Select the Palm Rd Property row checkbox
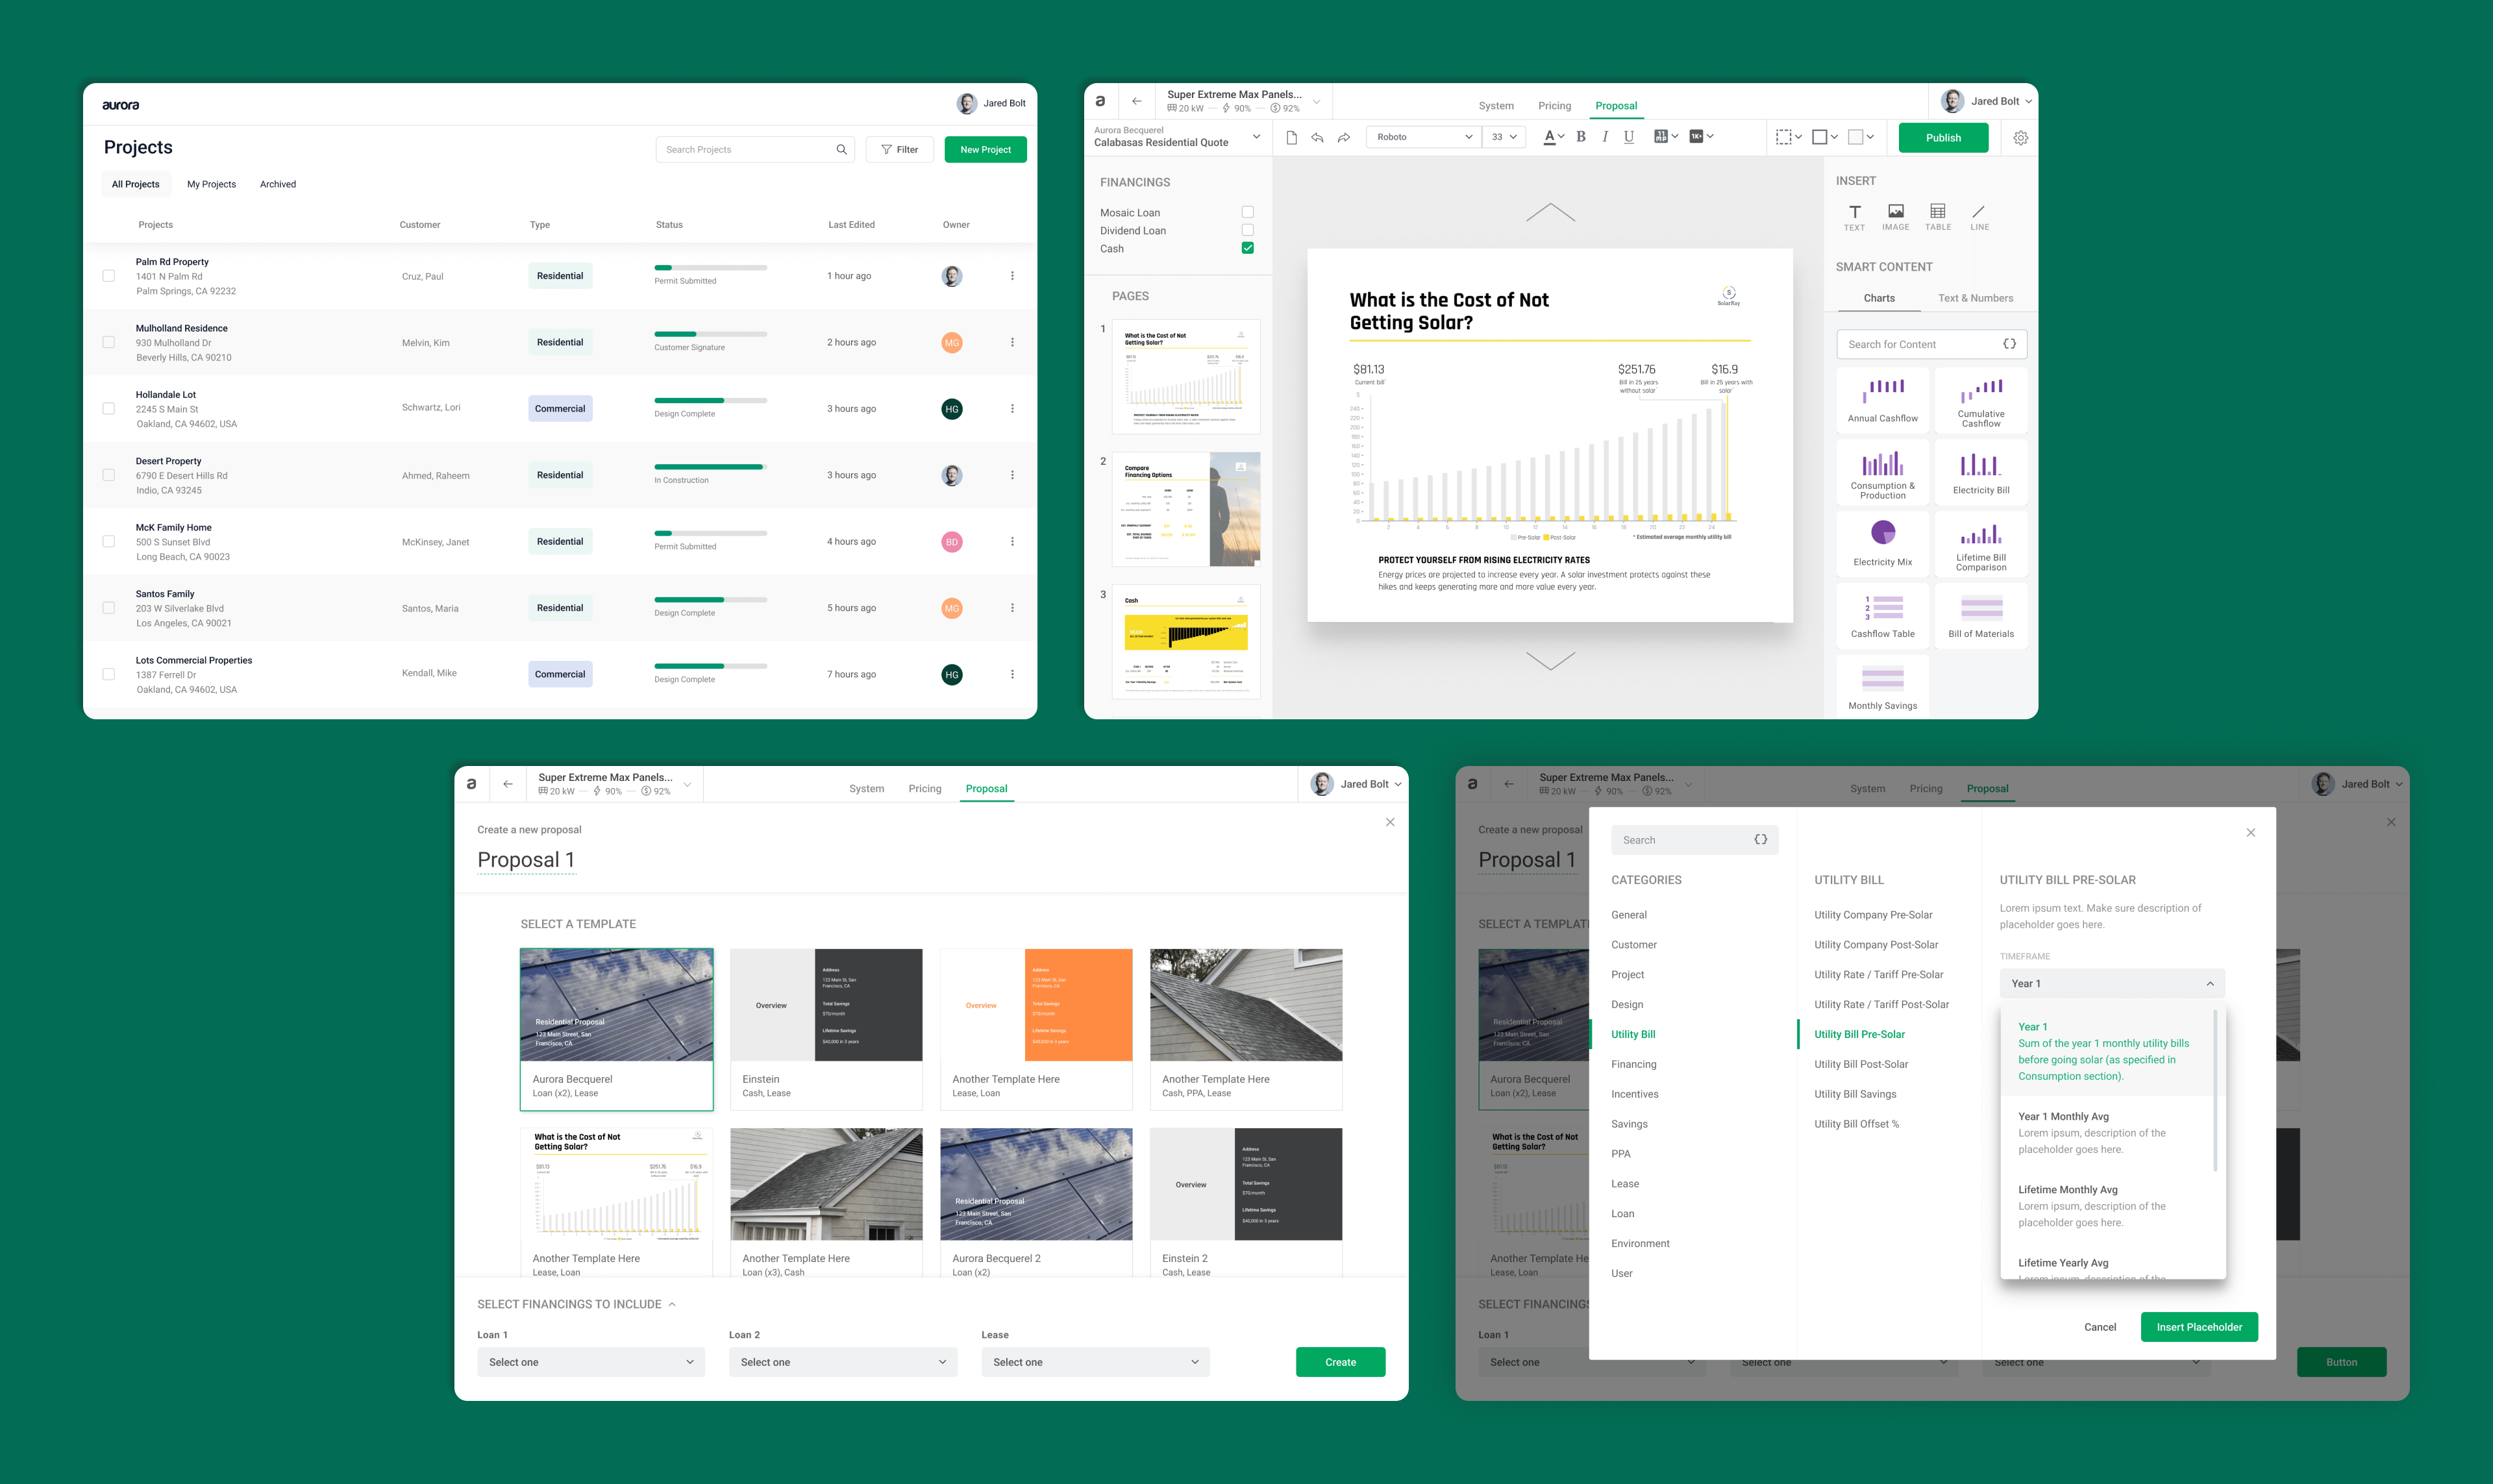This screenshot has width=2493, height=1484. point(109,276)
